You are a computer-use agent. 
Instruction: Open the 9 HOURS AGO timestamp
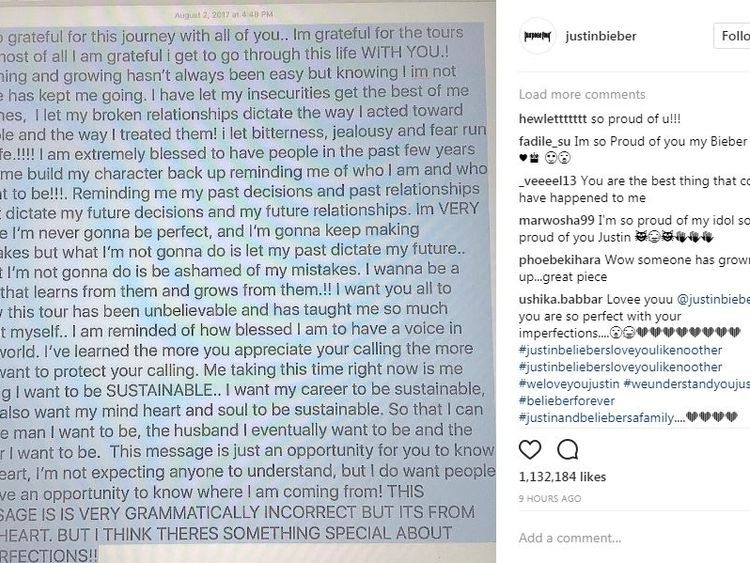pyautogui.click(x=550, y=498)
